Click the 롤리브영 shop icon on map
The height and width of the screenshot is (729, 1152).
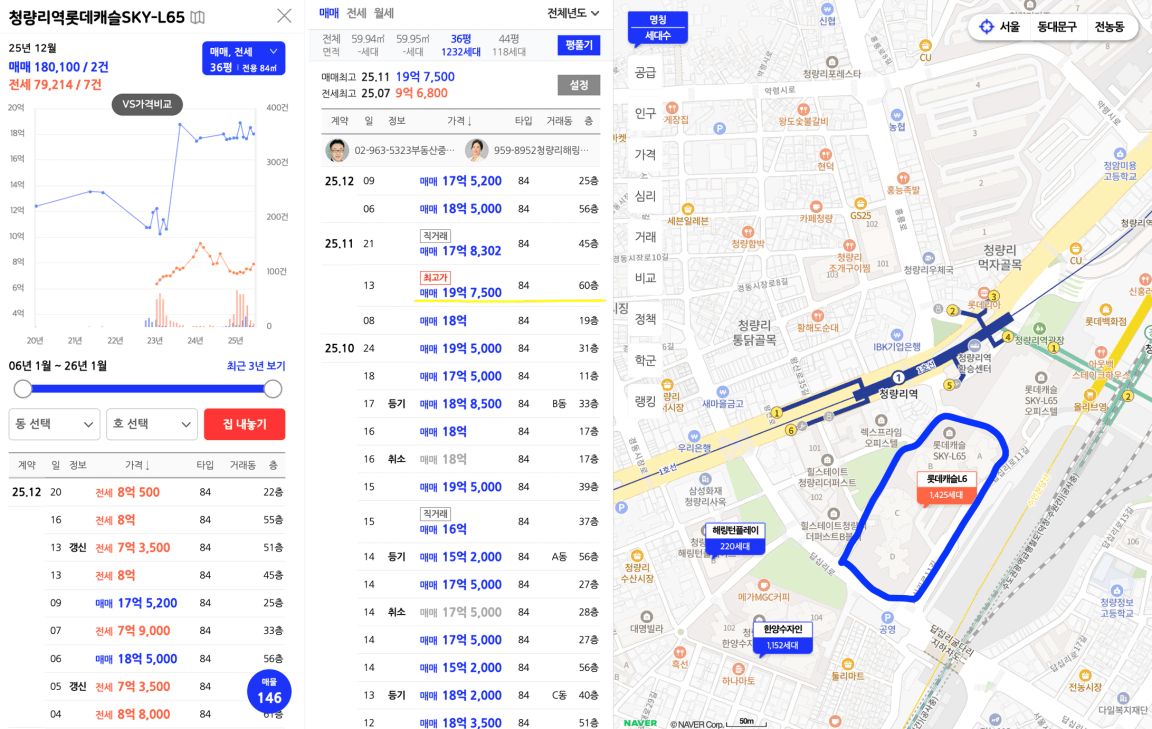pos(1090,395)
